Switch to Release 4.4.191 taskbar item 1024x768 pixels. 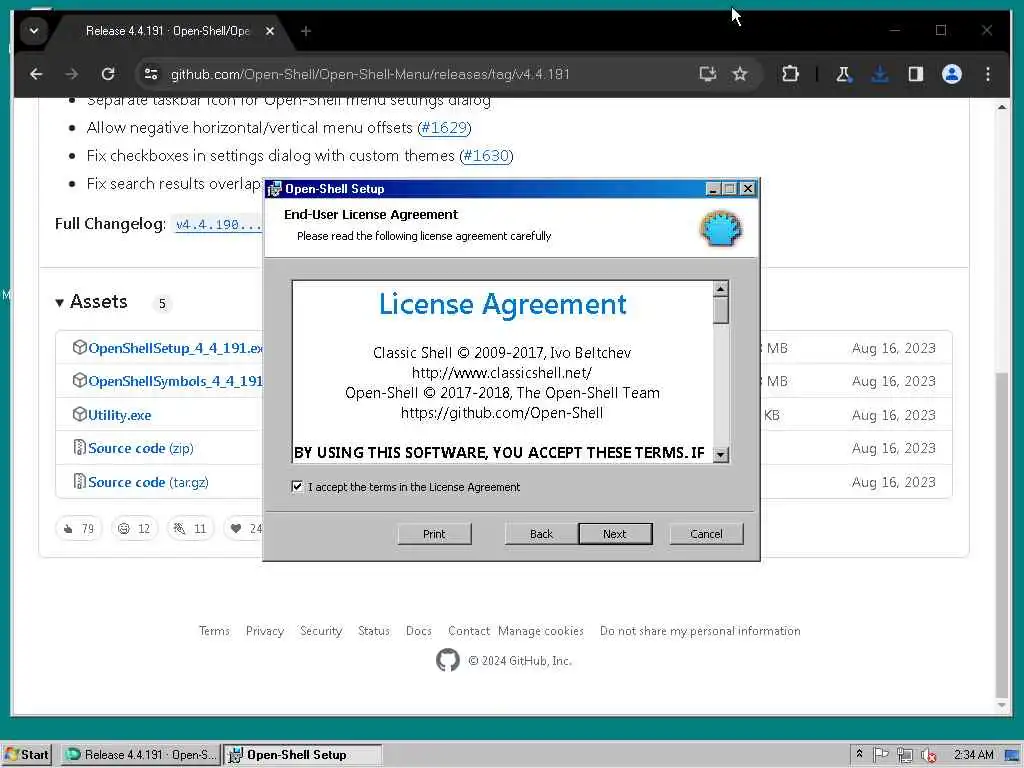click(x=140, y=755)
